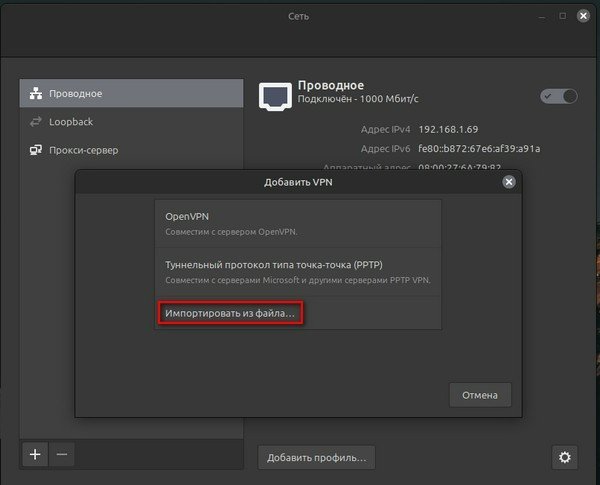Click the Отмена button in VPN dialog
The width and height of the screenshot is (600, 485).
(x=480, y=395)
